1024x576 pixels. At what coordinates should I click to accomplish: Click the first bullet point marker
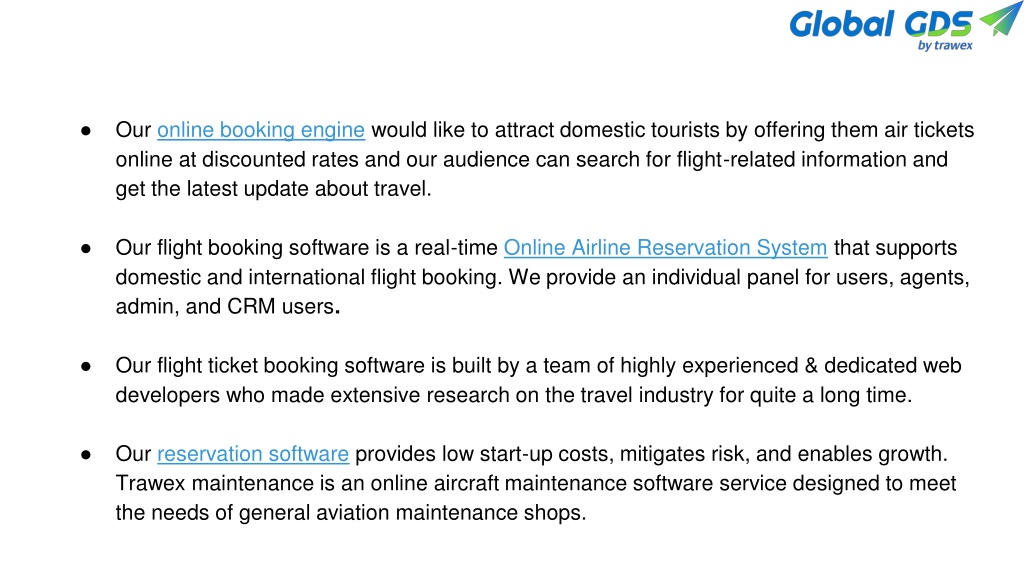coord(86,131)
